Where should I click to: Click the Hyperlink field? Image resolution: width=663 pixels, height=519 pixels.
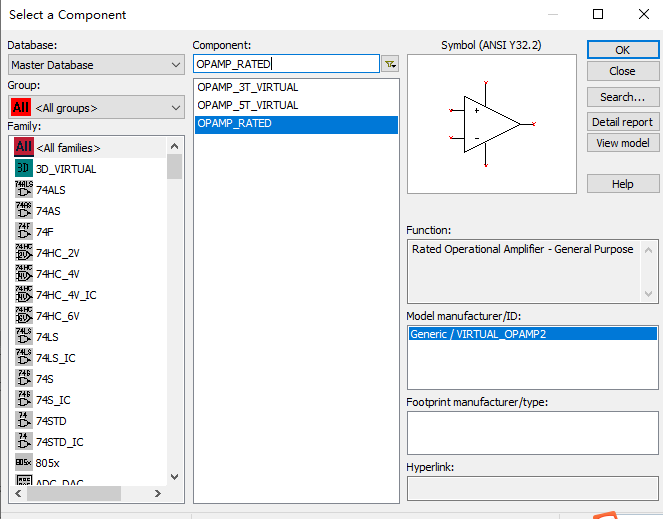pyautogui.click(x=532, y=488)
